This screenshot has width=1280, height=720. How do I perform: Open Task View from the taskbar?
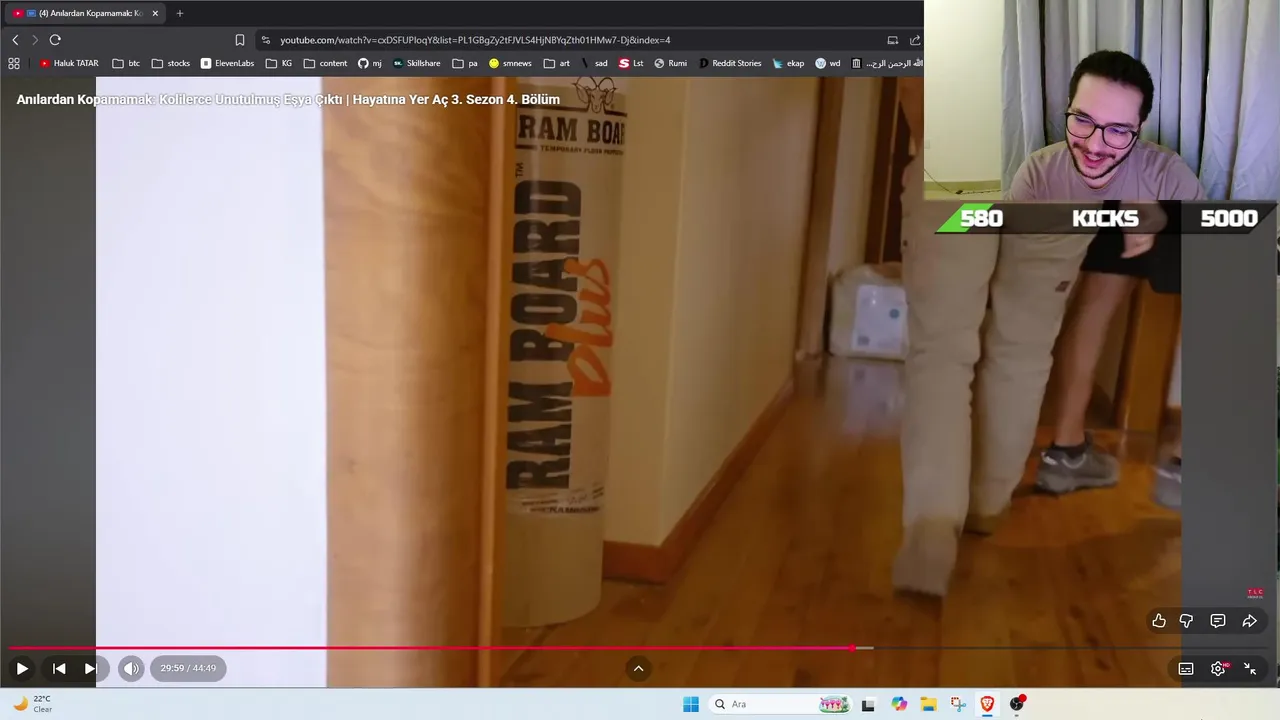point(868,704)
